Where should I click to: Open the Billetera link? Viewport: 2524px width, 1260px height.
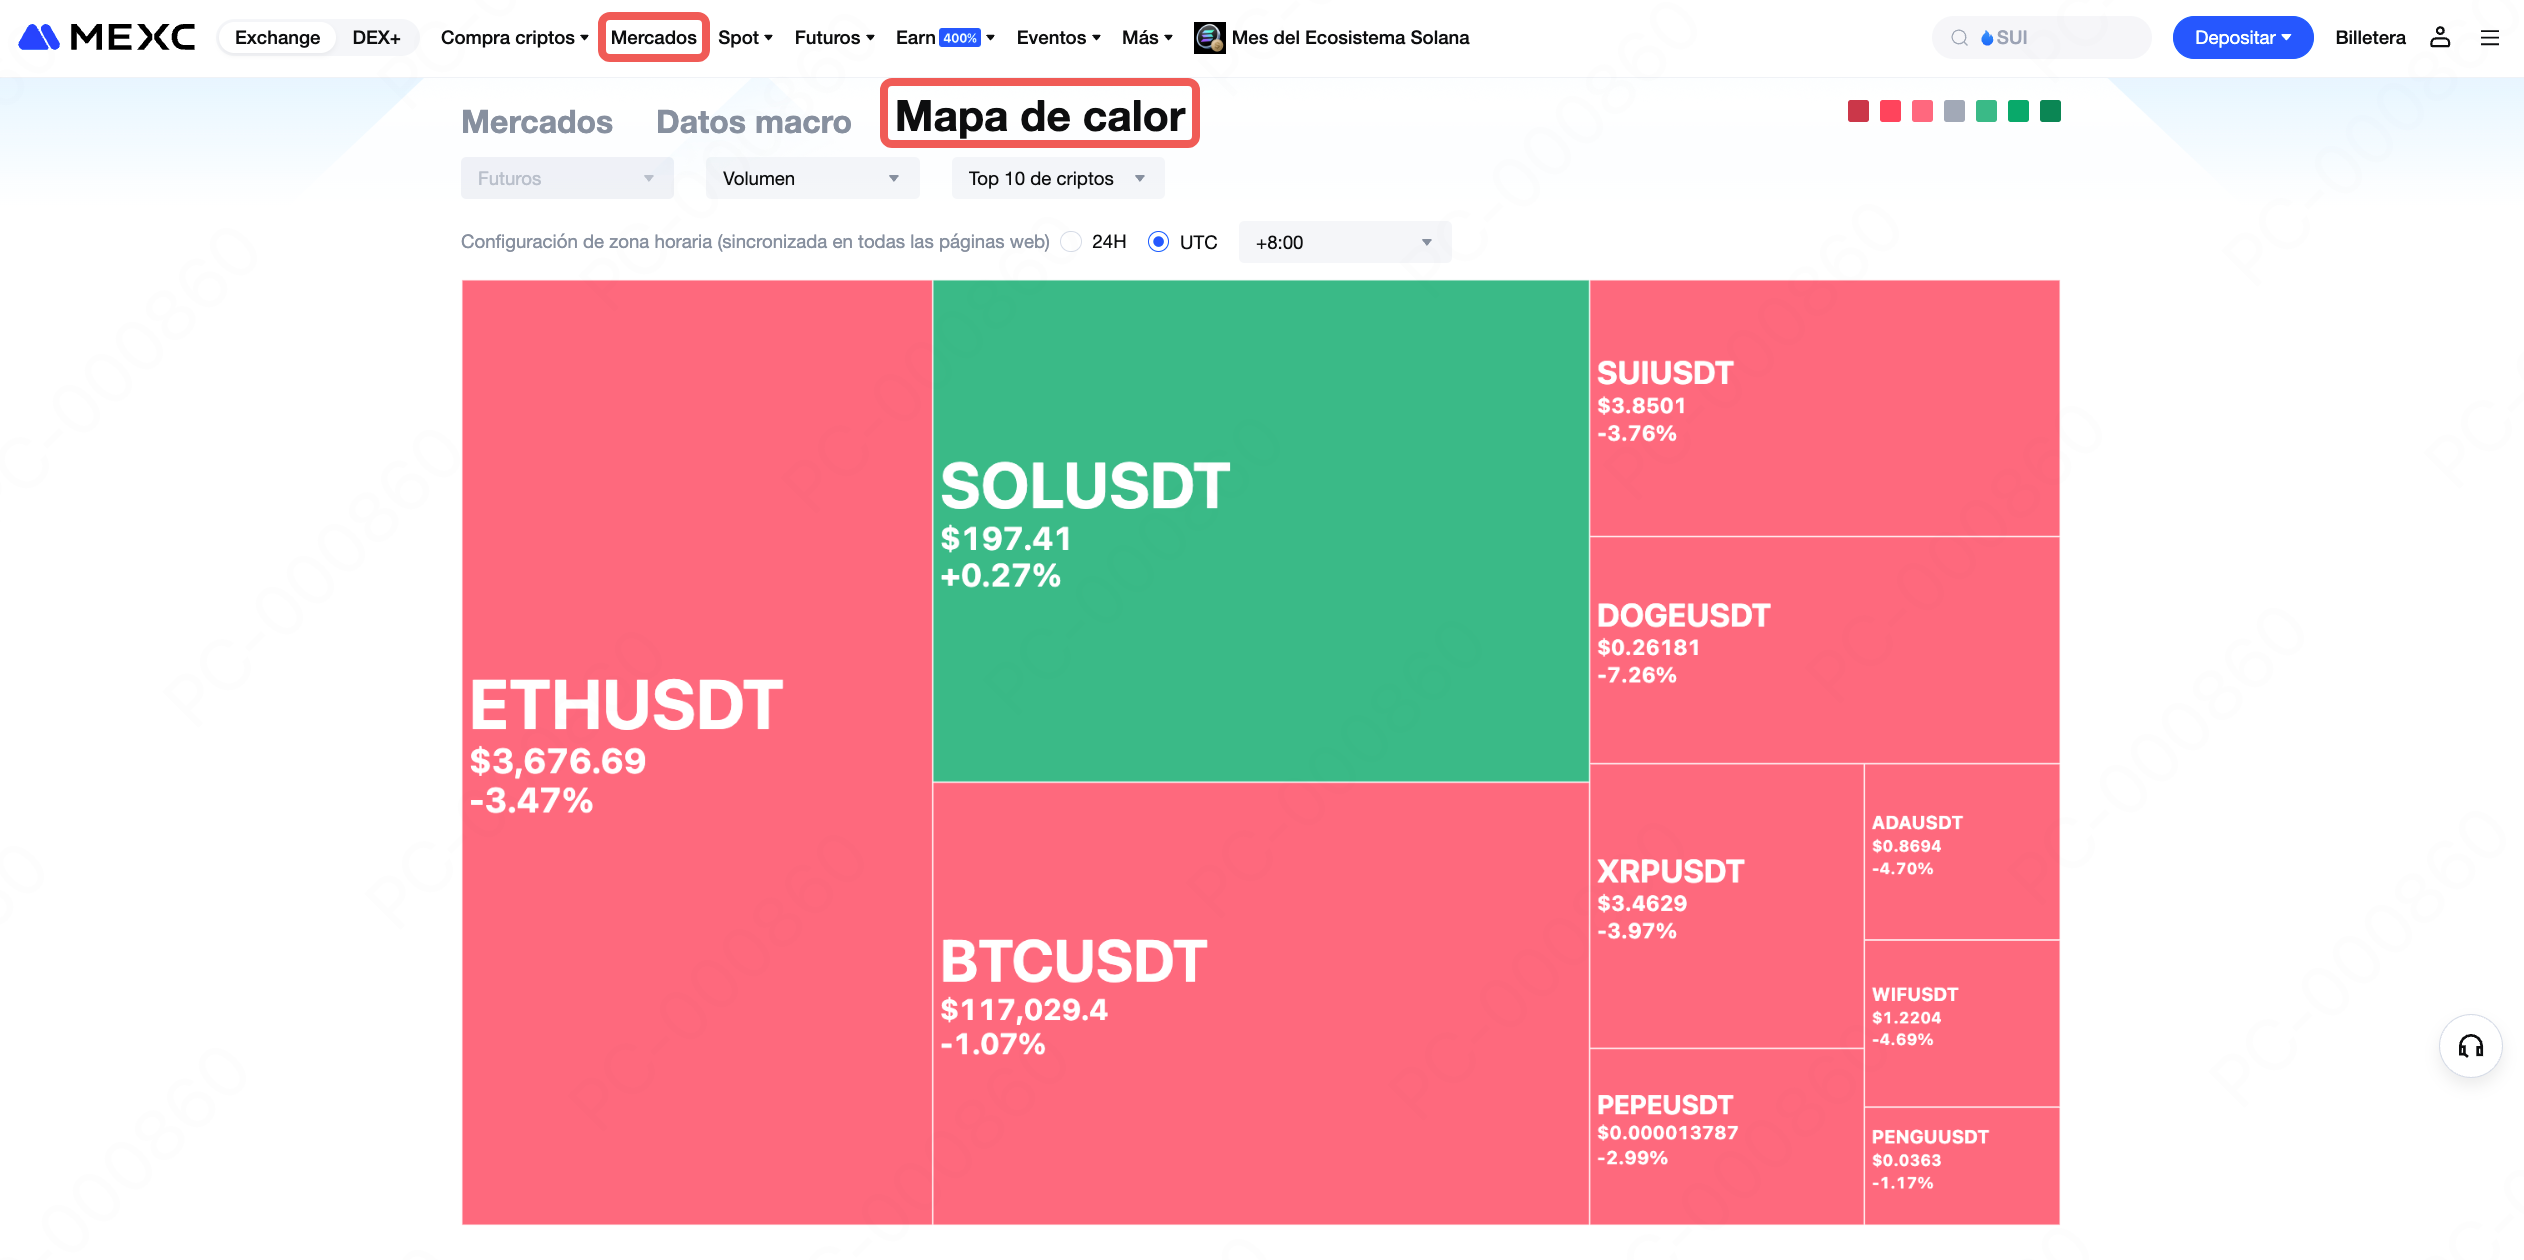coord(2370,38)
